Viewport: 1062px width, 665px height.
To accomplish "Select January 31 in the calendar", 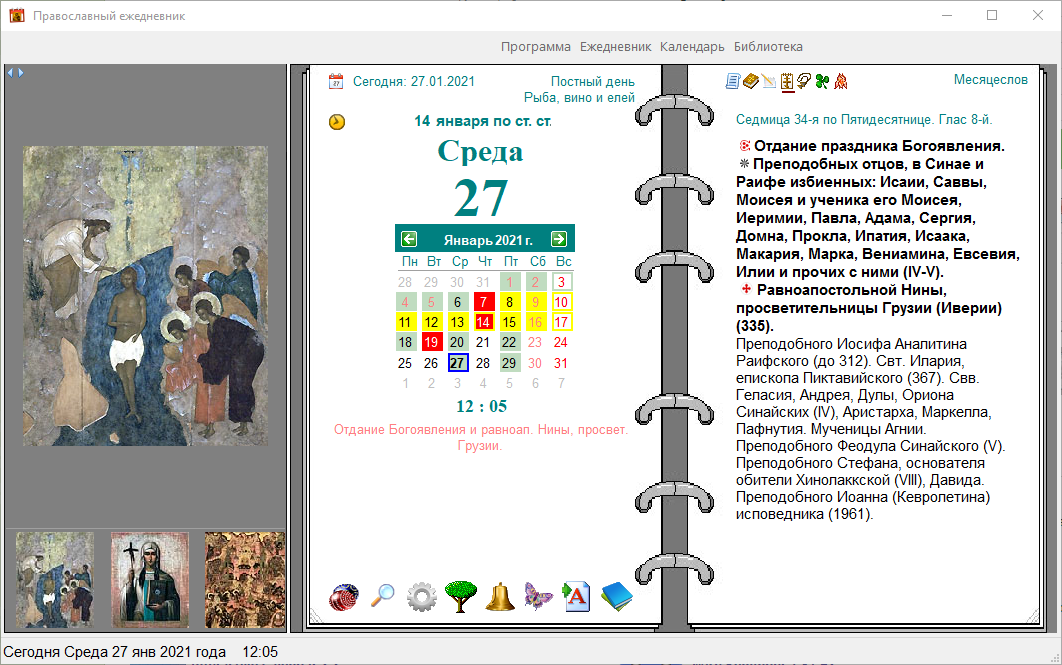I will tap(561, 363).
